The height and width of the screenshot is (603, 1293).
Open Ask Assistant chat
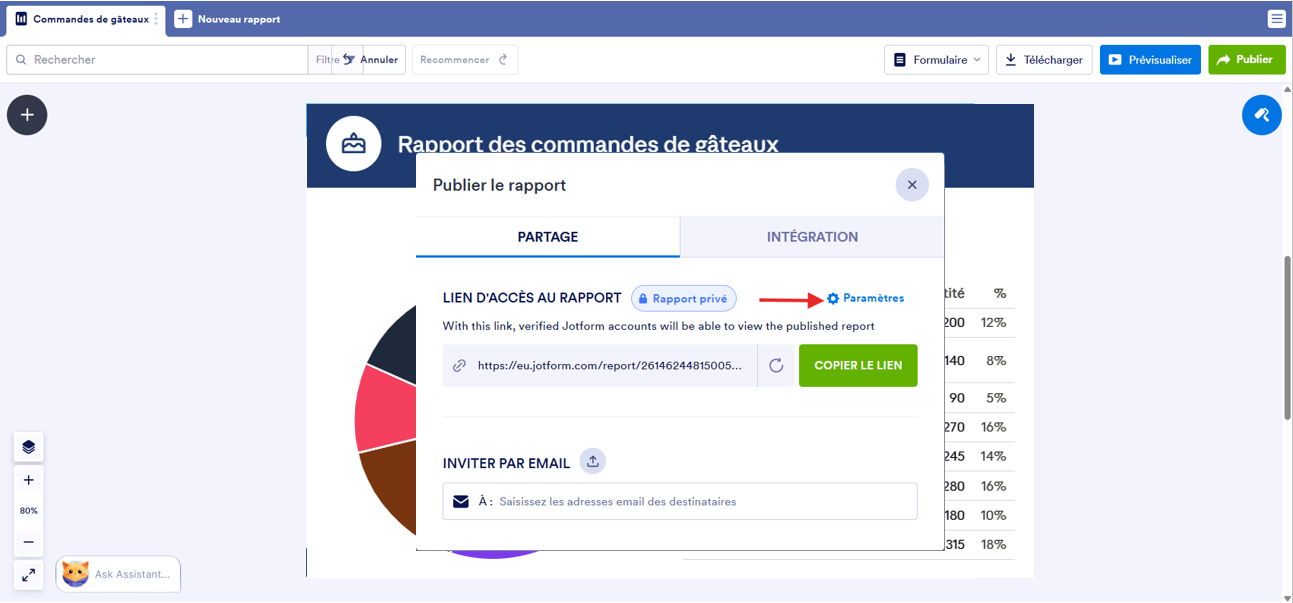point(118,574)
